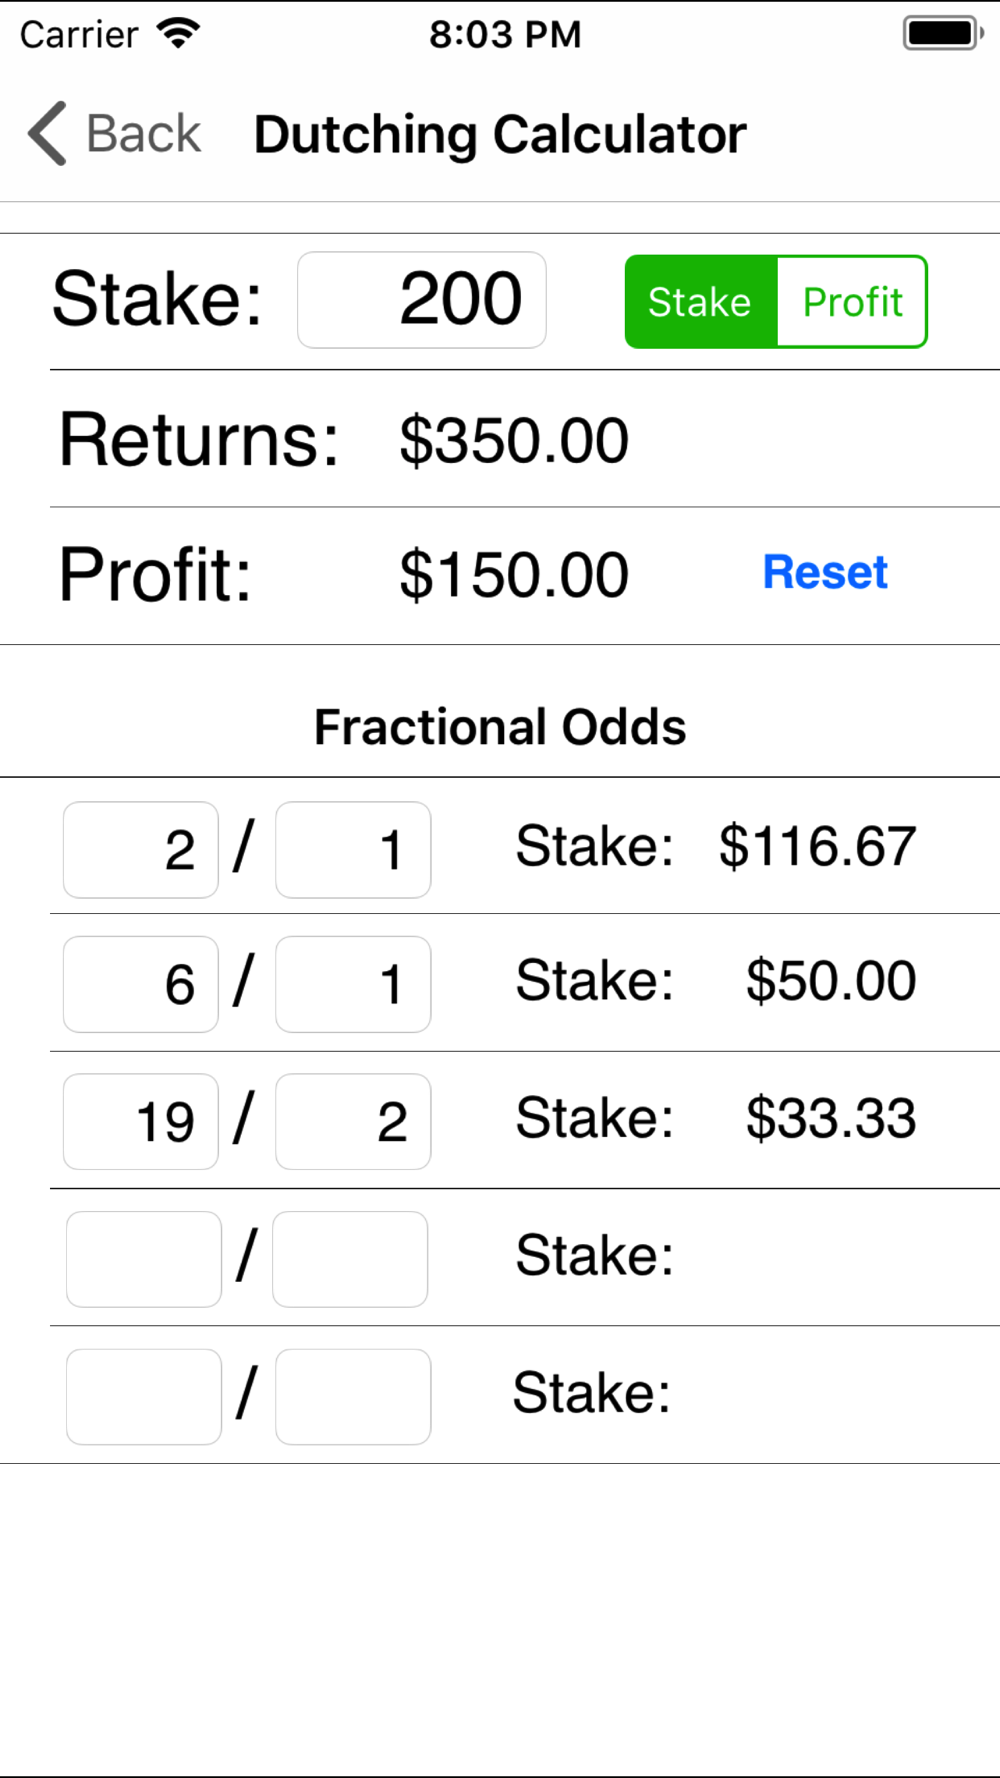This screenshot has width=1000, height=1778.
Task: Focus the empty fourth row numerator field
Action: [144, 1259]
